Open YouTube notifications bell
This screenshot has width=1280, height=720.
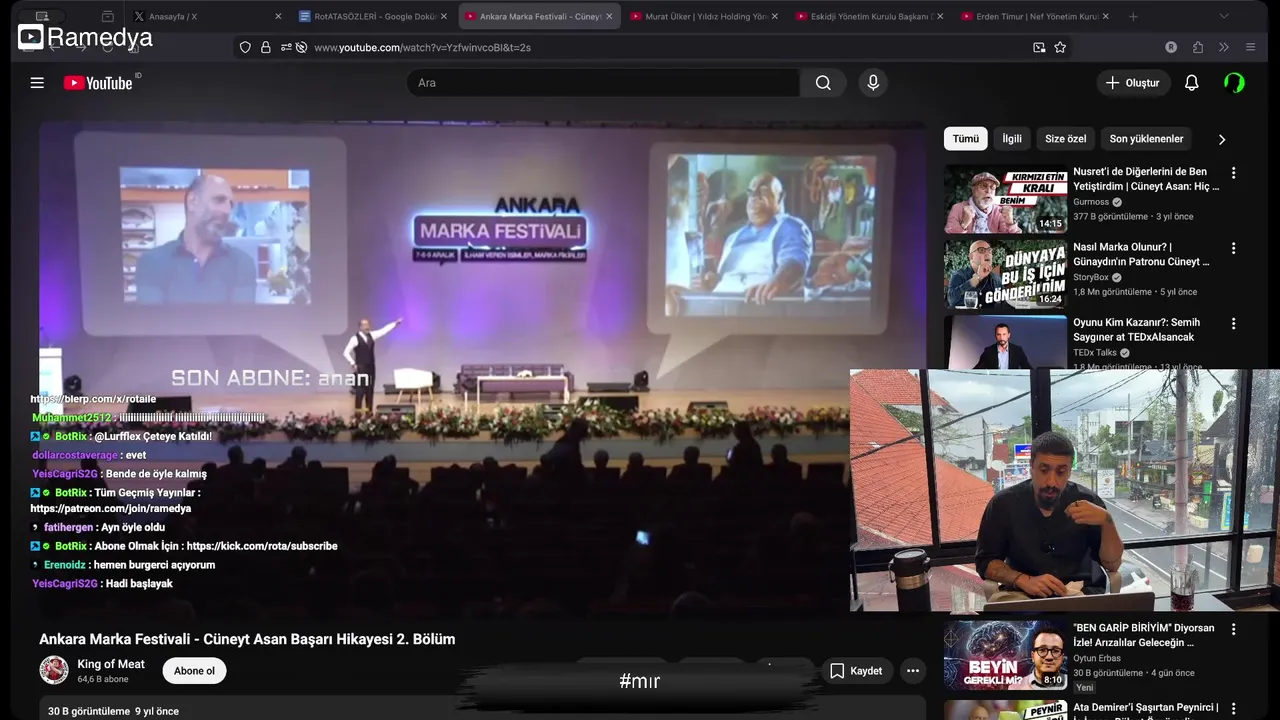(x=1191, y=83)
